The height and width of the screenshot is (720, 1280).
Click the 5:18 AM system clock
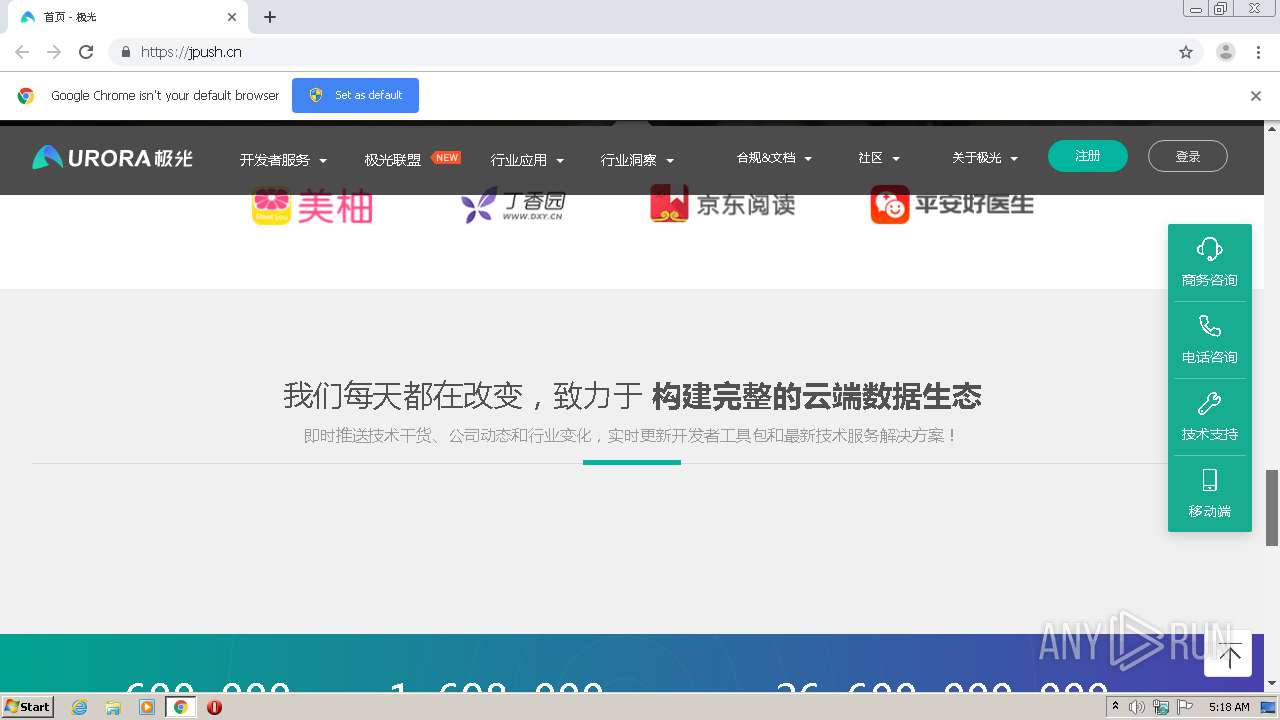(1229, 707)
